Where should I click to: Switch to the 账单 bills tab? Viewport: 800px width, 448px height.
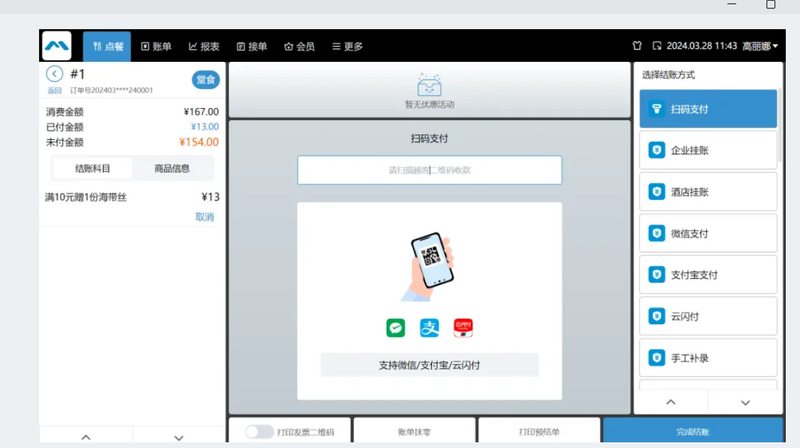point(156,46)
